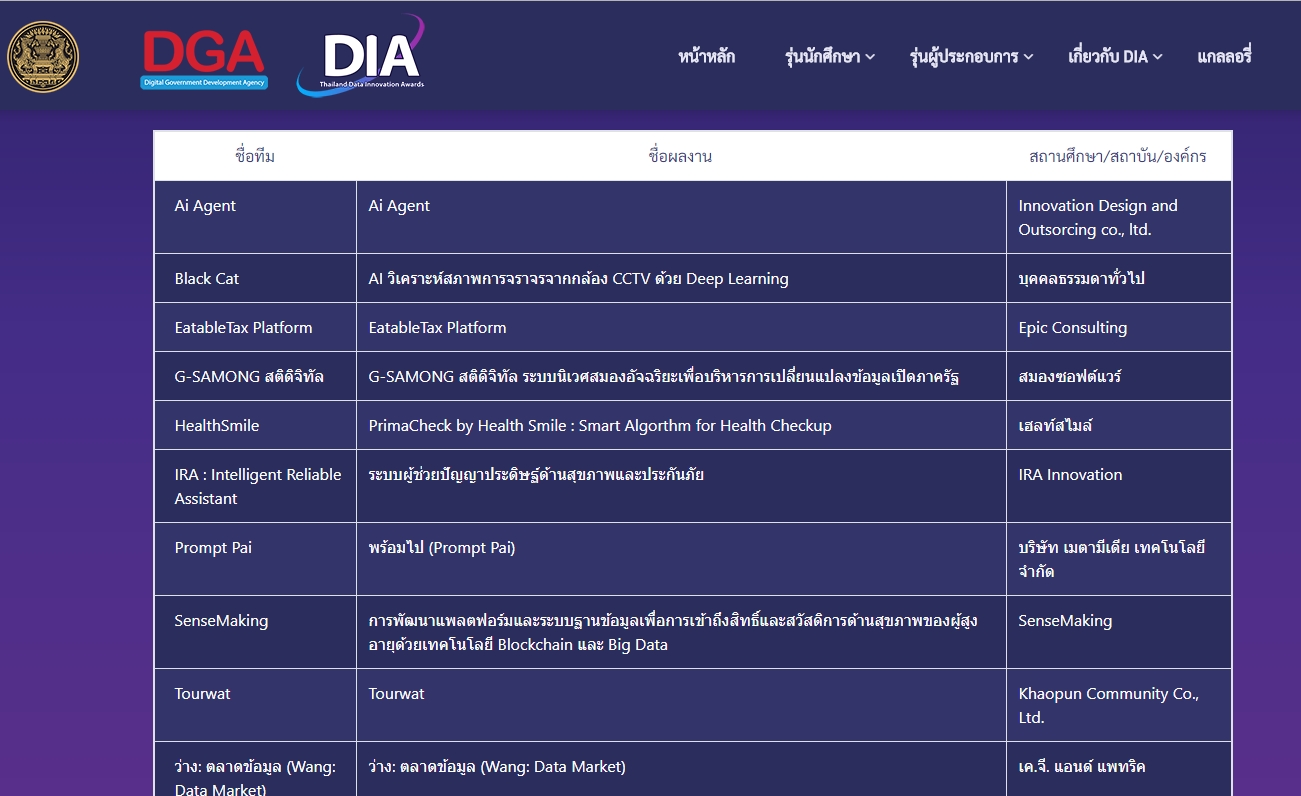The image size is (1301, 796).
Task: Select IRA : Intelligent Reliable Assistant cell
Action: [255, 486]
